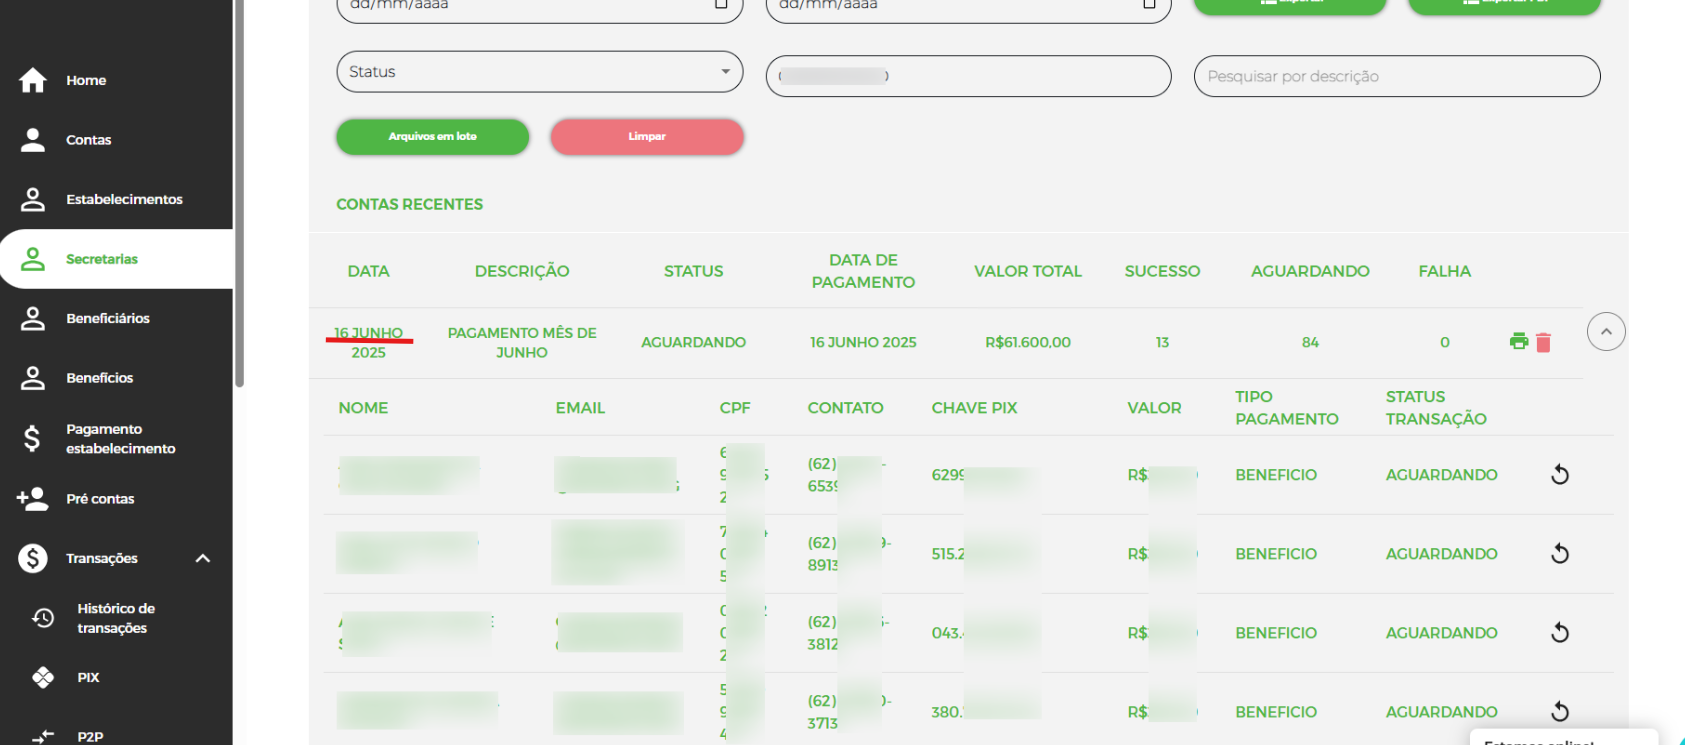Collapse the payment row with chevron
The image size is (1685, 745).
[x=1605, y=332]
